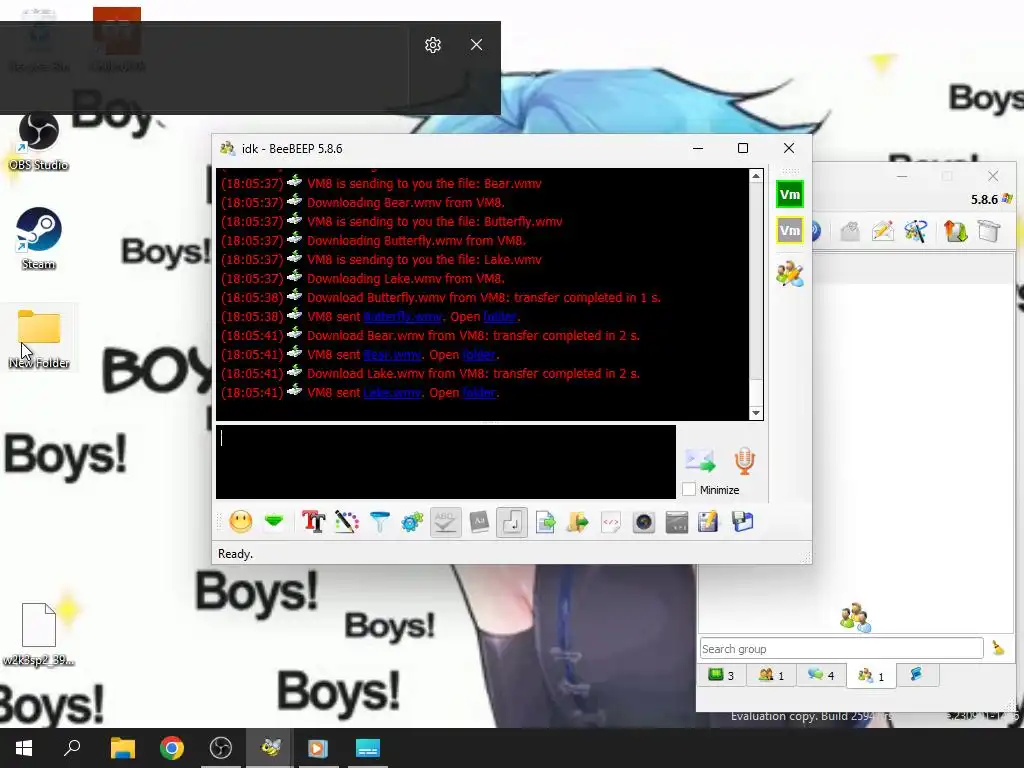The image size is (1024, 768).
Task: Click the trash bin icon in main window
Action: [989, 231]
